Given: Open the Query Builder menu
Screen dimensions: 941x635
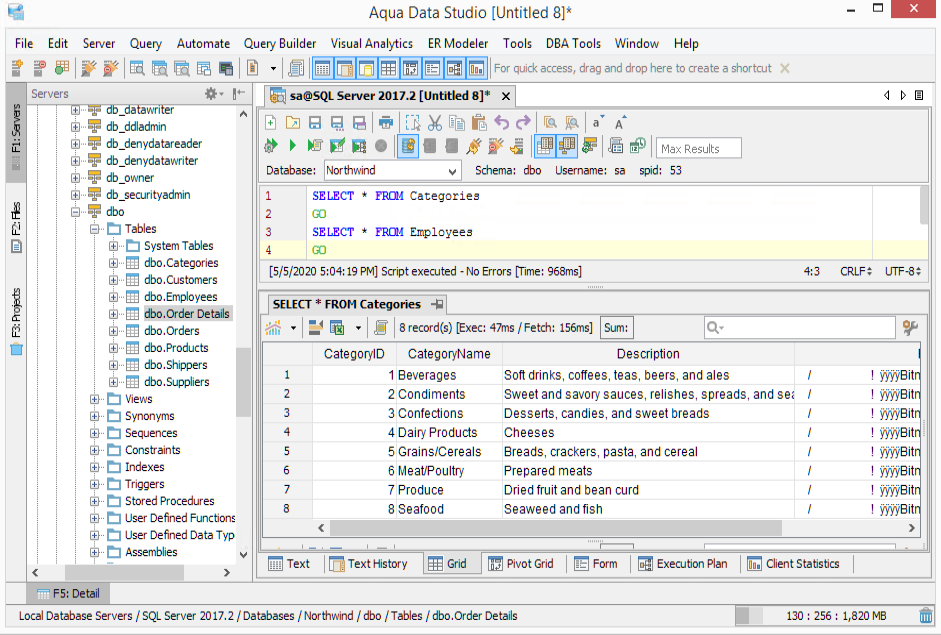Looking at the screenshot, I should (280, 43).
